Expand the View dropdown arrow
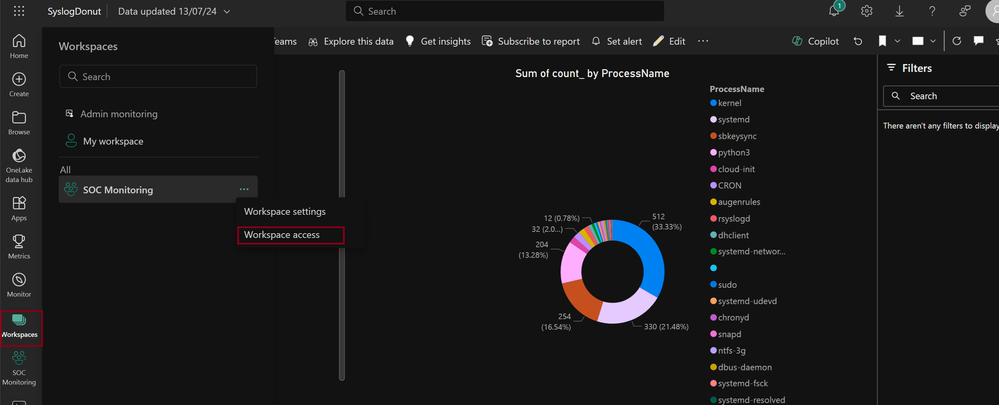The height and width of the screenshot is (405, 999). [933, 41]
